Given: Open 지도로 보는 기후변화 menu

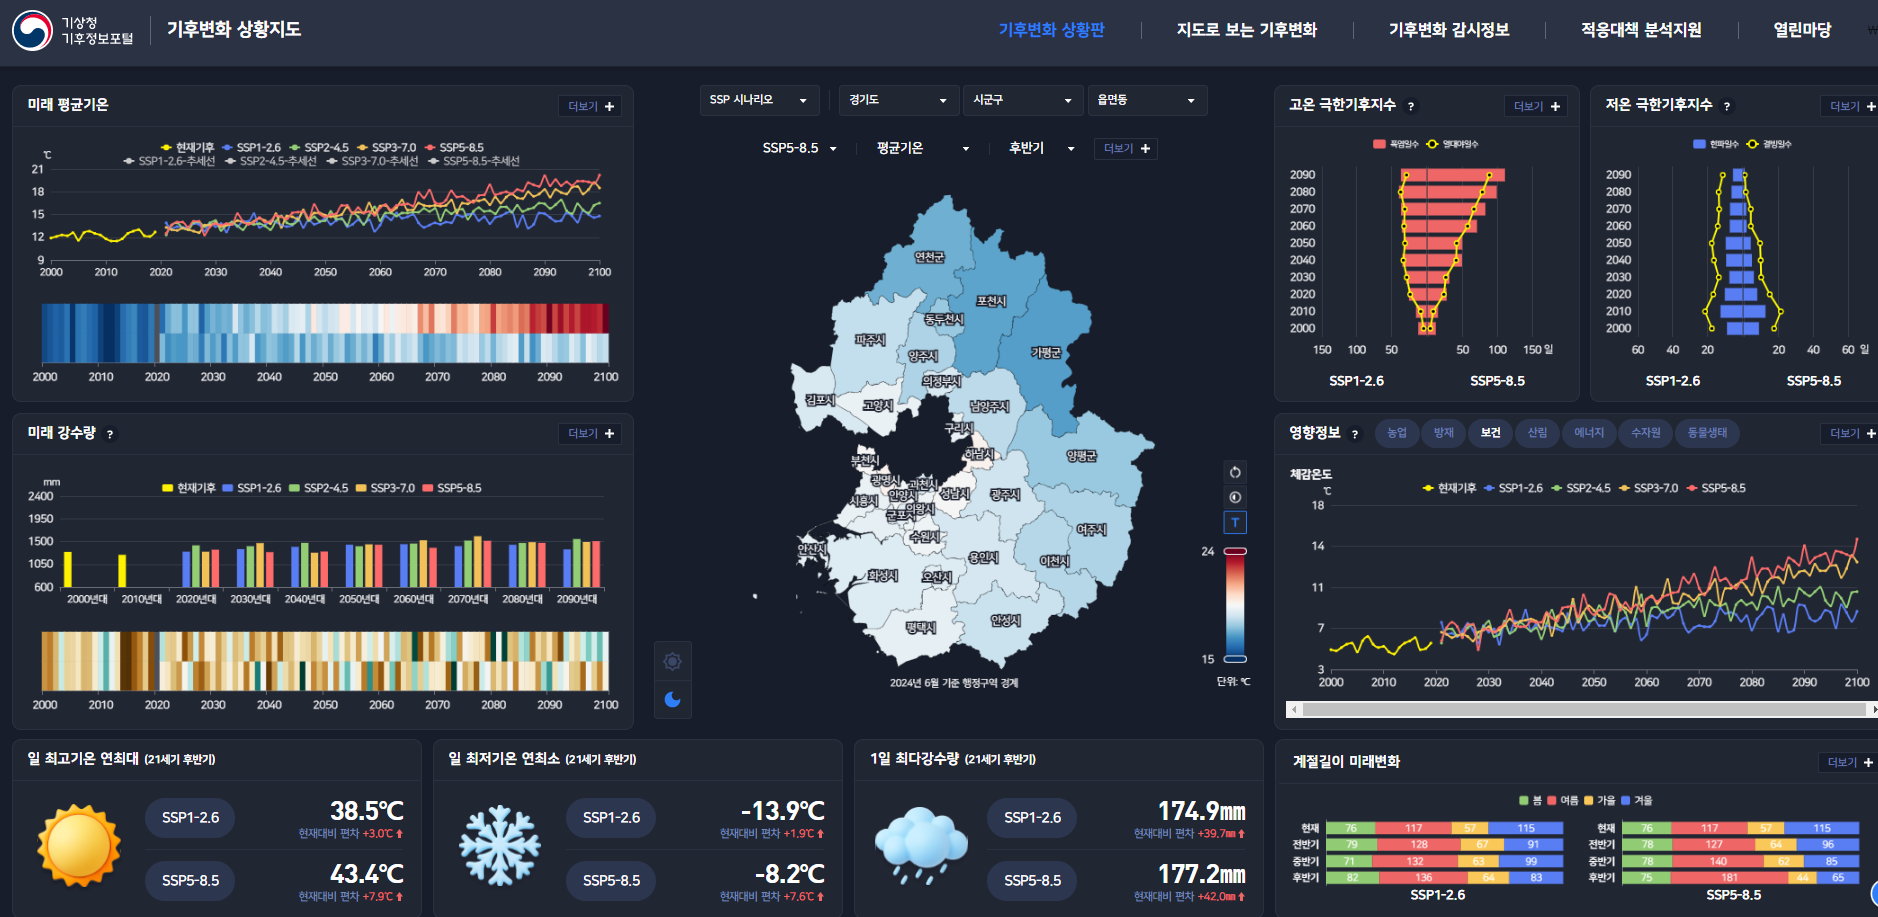Looking at the screenshot, I should pyautogui.click(x=1247, y=30).
